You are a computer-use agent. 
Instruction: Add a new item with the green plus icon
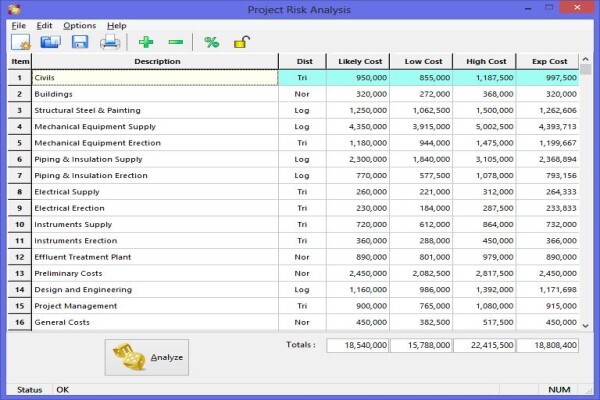146,42
